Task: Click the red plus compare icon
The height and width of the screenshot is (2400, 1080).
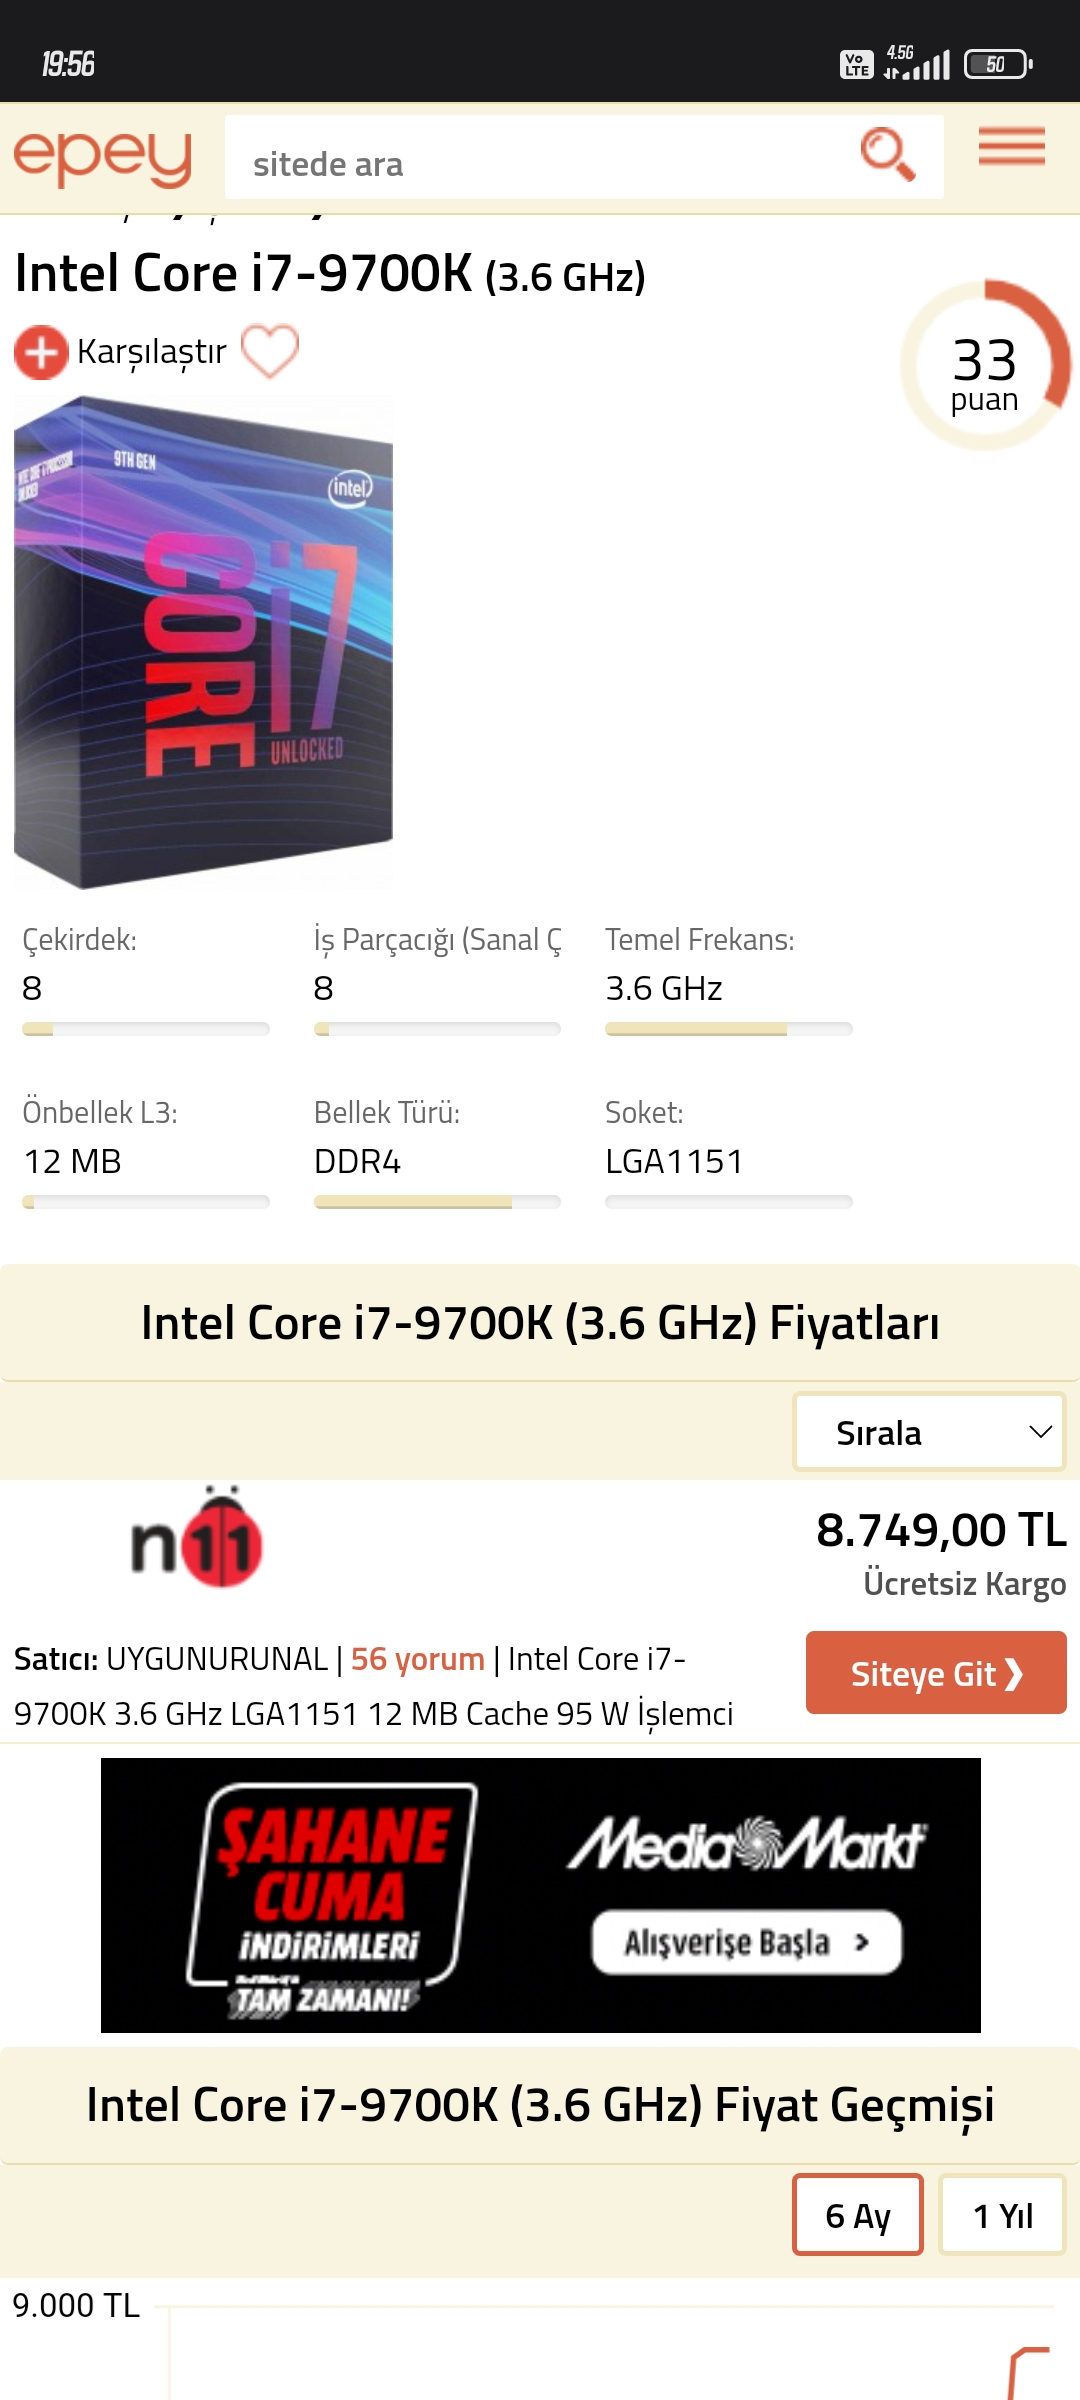Action: click(40, 352)
